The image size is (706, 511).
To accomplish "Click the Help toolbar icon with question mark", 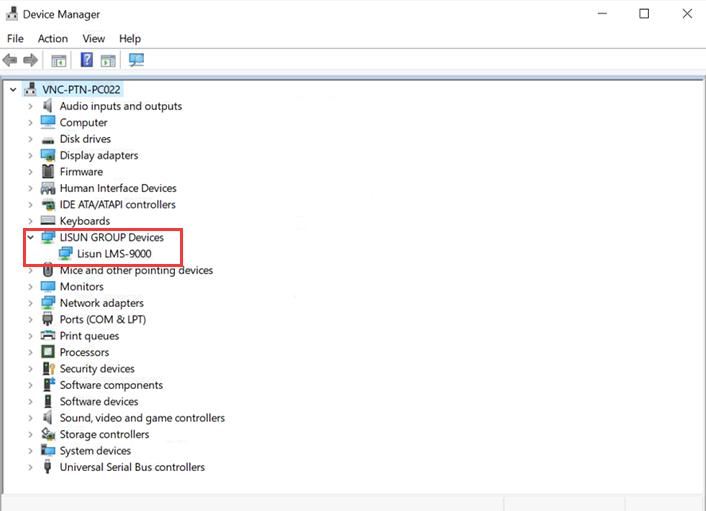I will (87, 60).
